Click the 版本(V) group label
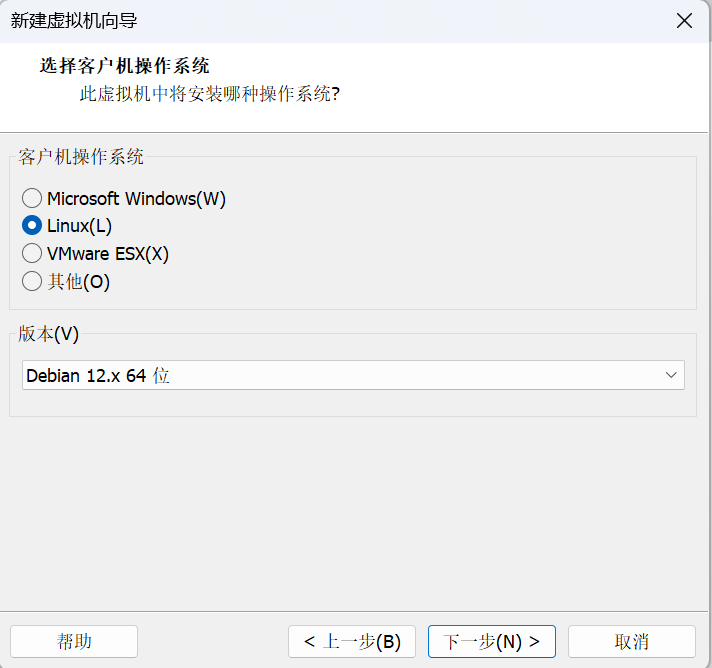The width and height of the screenshot is (712, 668). click(48, 334)
